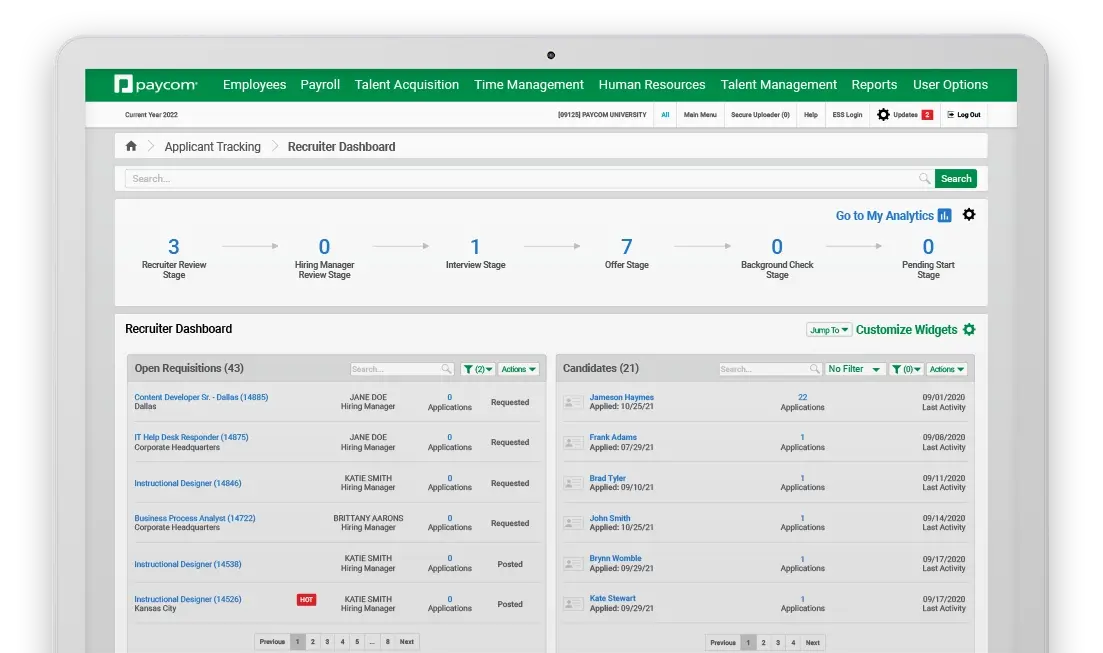This screenshot has width=1103, height=653.
Task: Open the Payroll menu
Action: click(320, 85)
